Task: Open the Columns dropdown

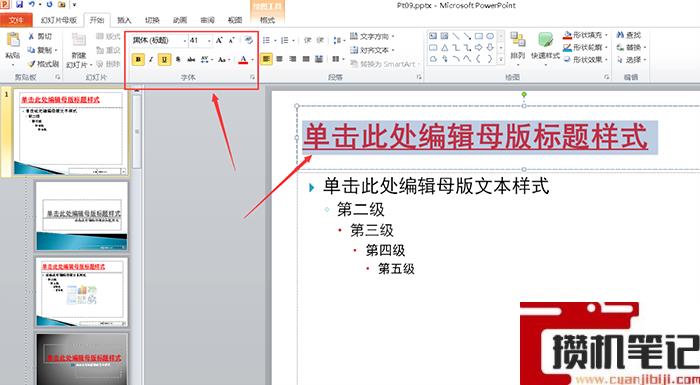Action: [338, 59]
